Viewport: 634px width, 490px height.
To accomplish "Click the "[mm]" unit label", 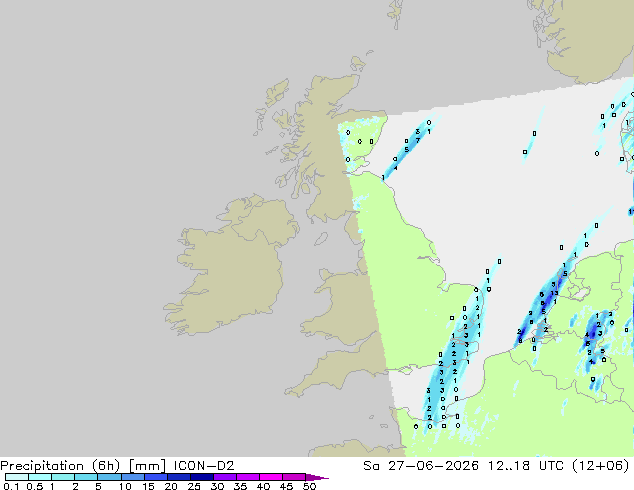I will coord(147,466).
